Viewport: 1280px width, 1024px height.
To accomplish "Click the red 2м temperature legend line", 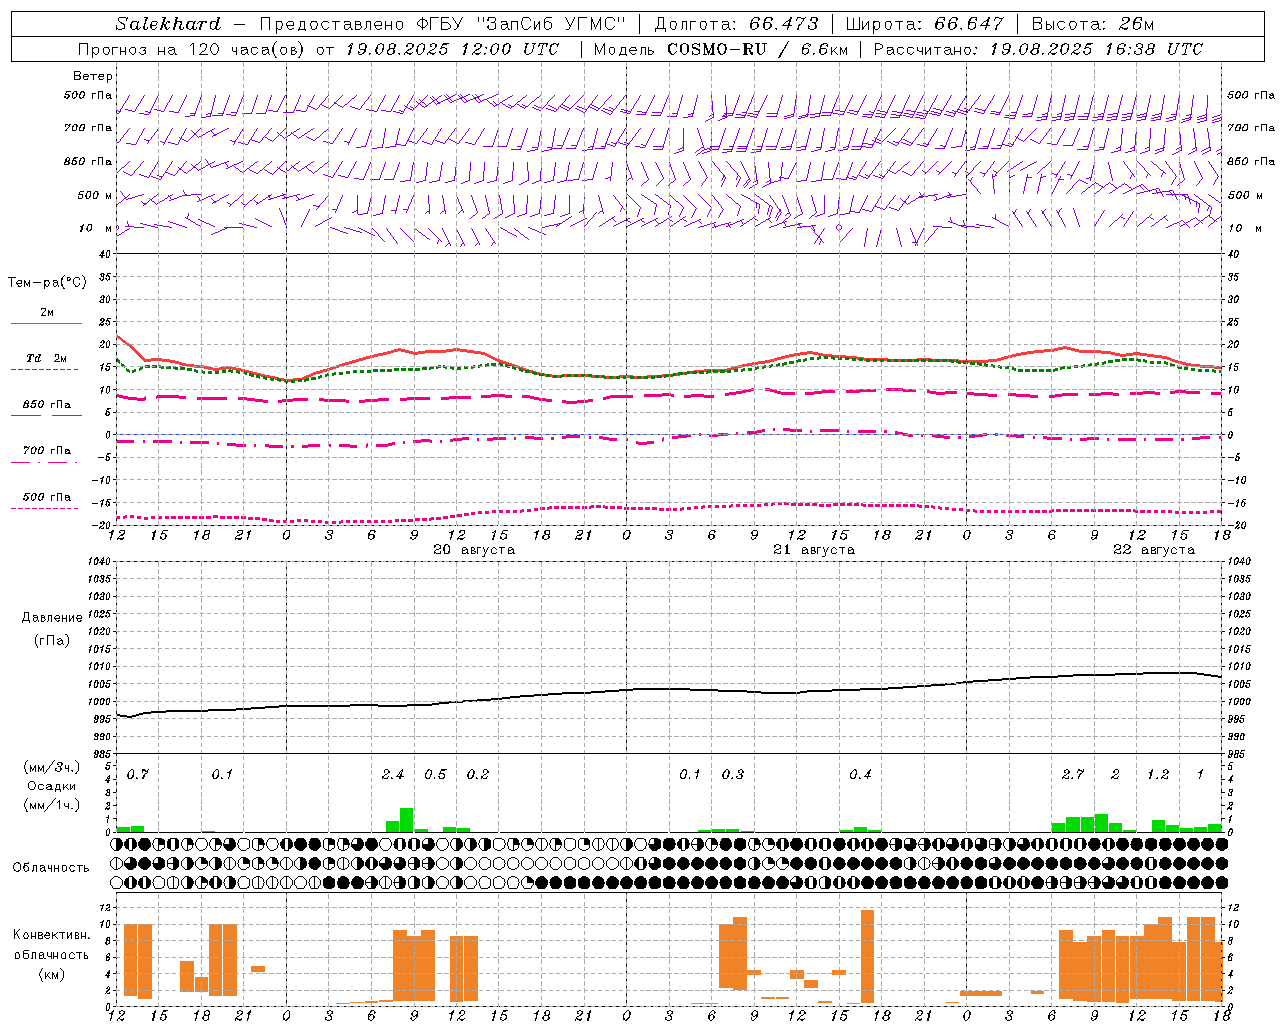I will click(x=47, y=323).
